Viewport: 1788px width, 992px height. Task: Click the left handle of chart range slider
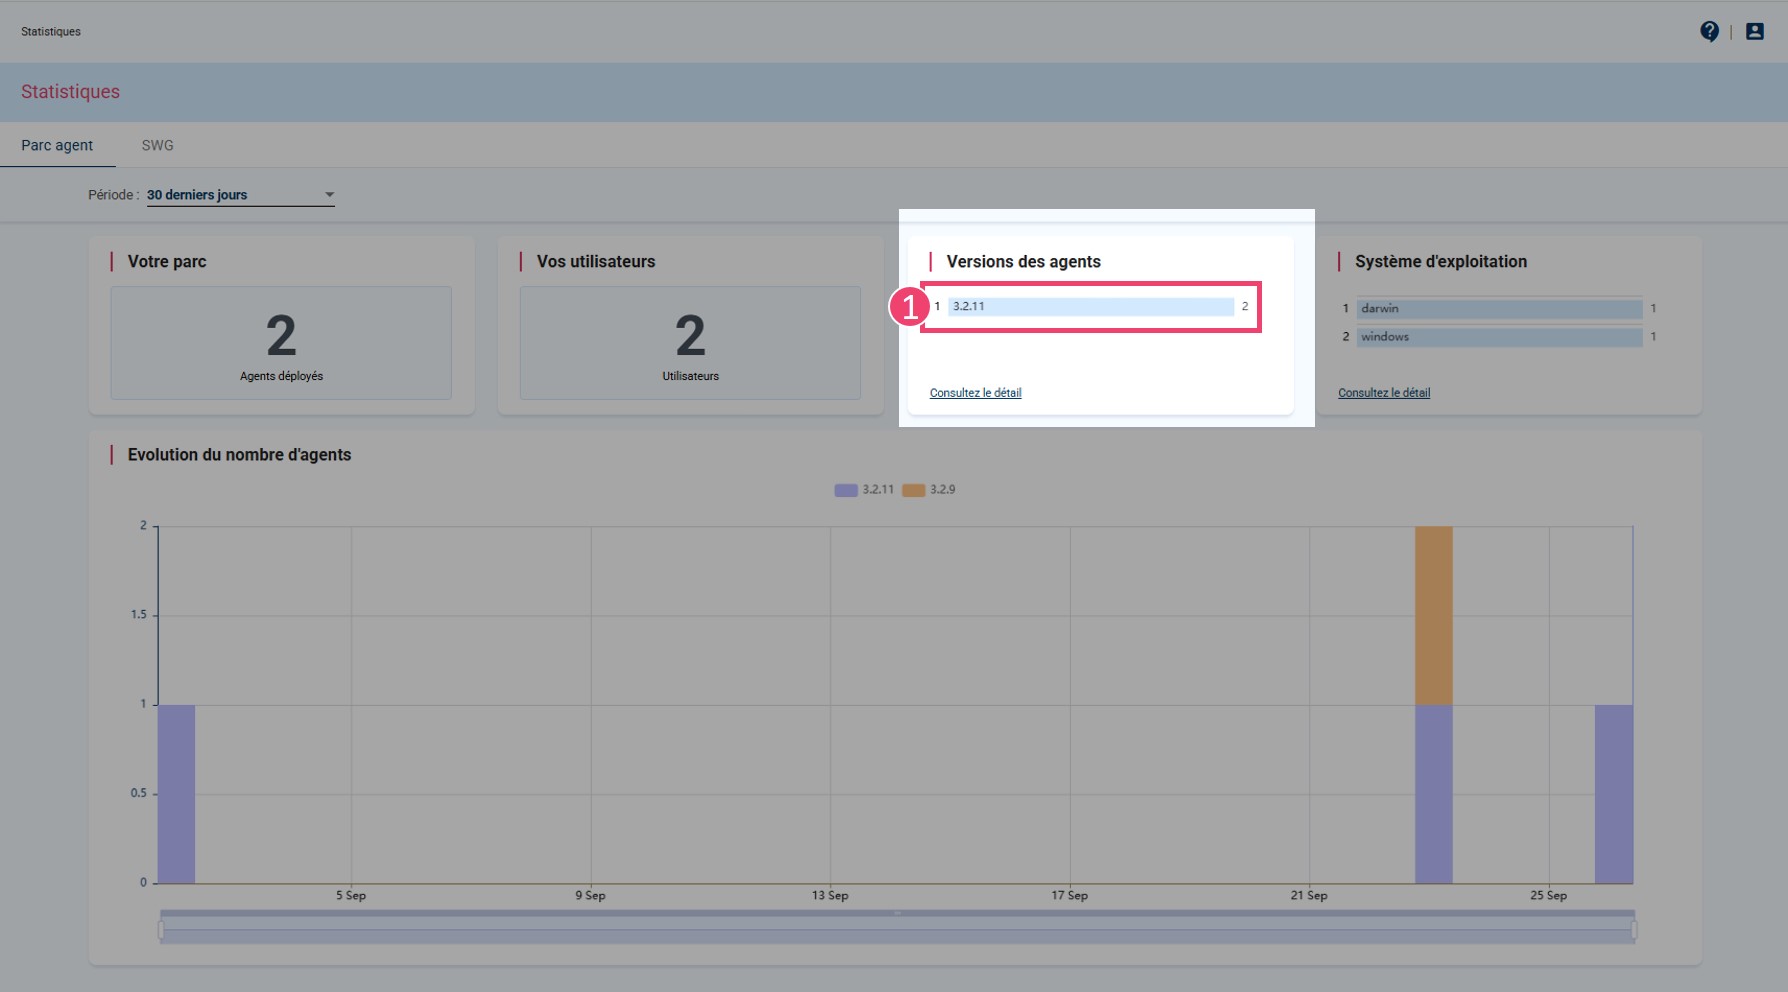click(161, 930)
